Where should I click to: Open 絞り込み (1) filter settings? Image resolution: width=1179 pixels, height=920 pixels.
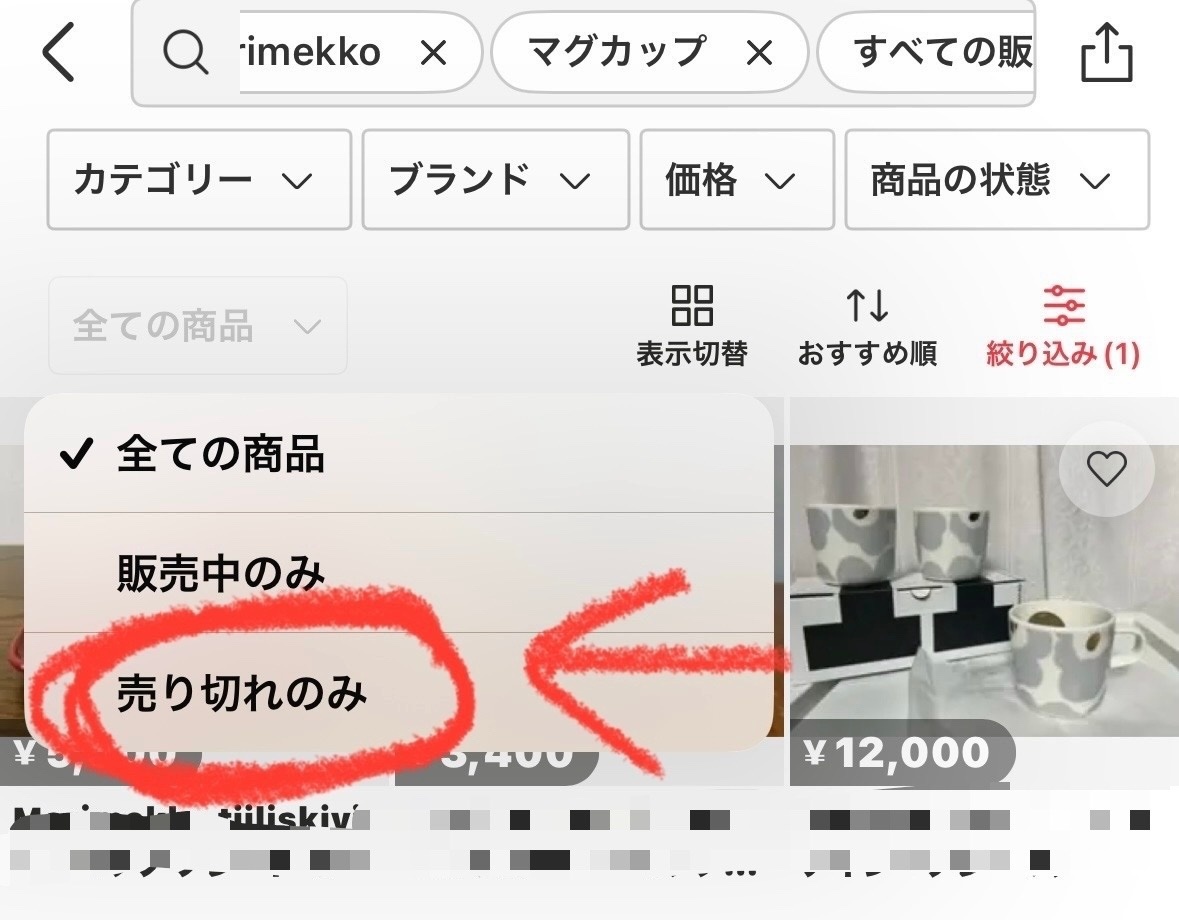1063,326
